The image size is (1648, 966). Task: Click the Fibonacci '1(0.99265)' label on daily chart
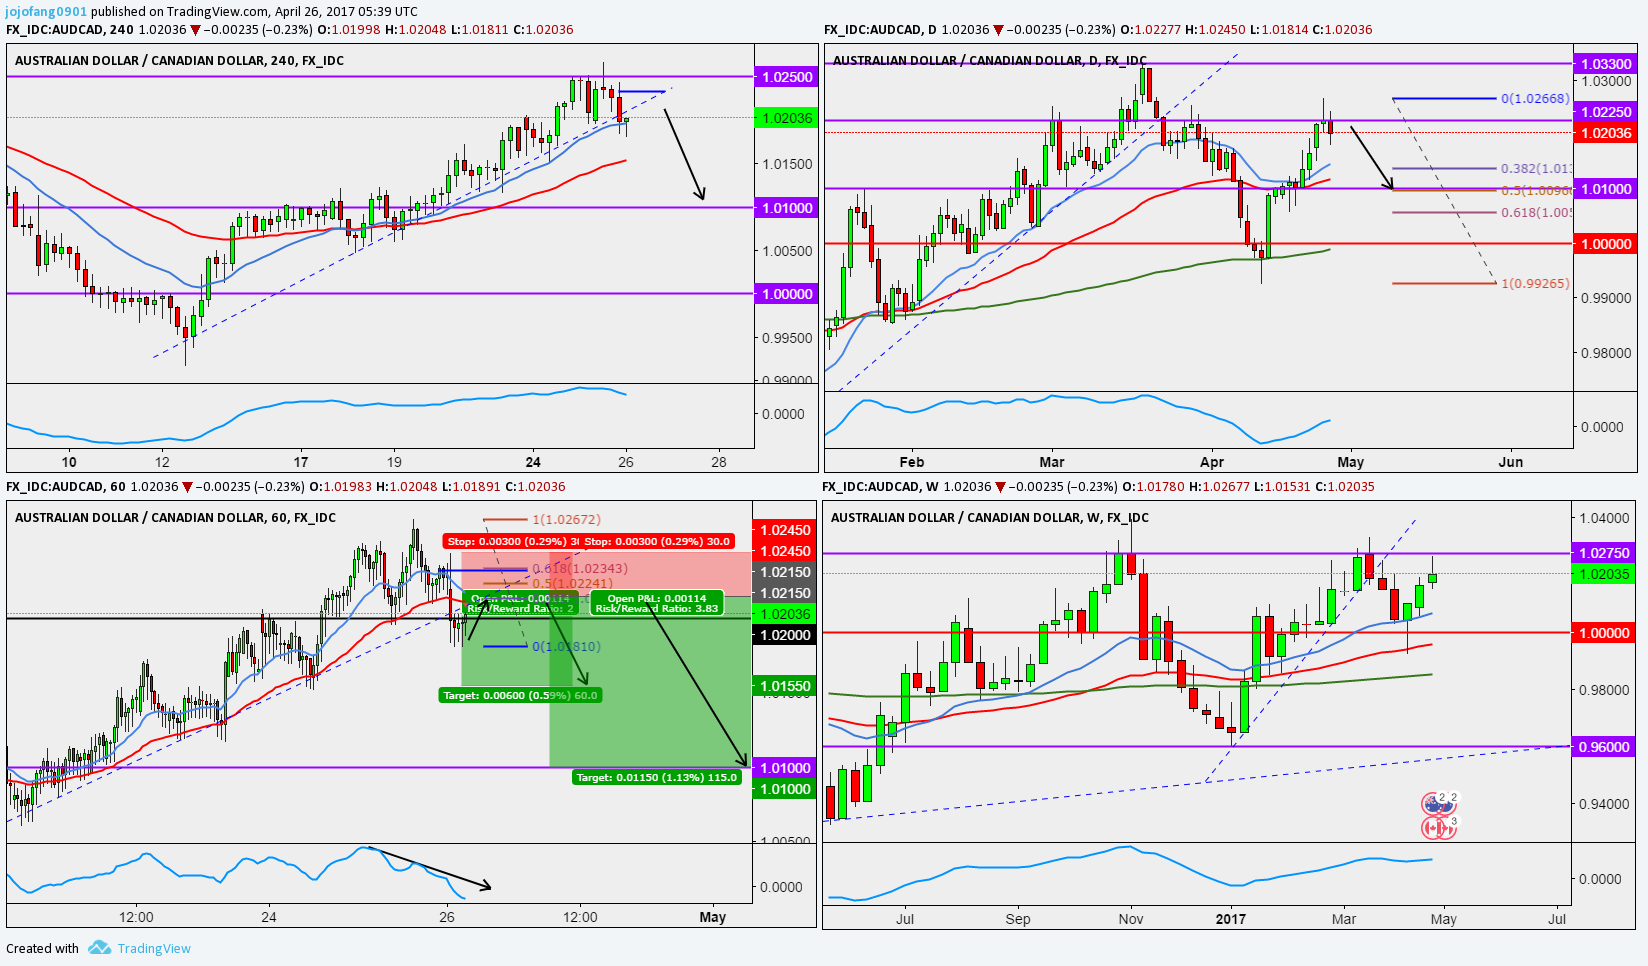[1535, 284]
